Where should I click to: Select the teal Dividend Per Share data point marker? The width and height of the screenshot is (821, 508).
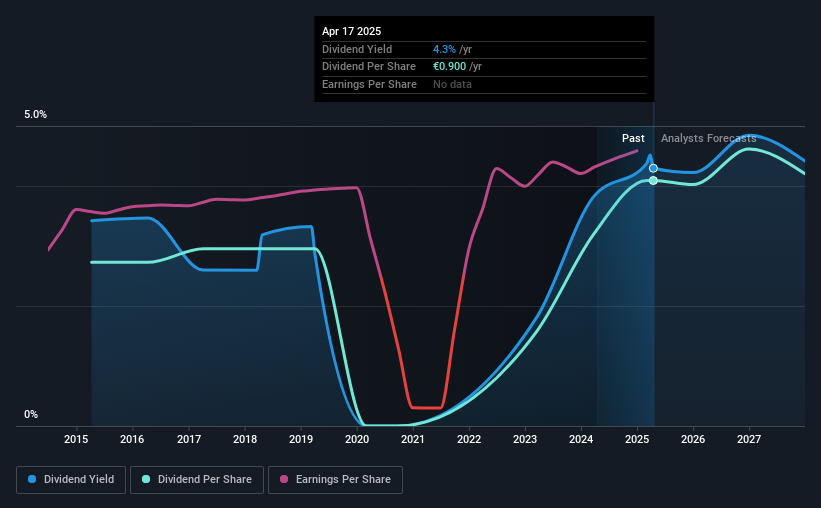coord(653,181)
